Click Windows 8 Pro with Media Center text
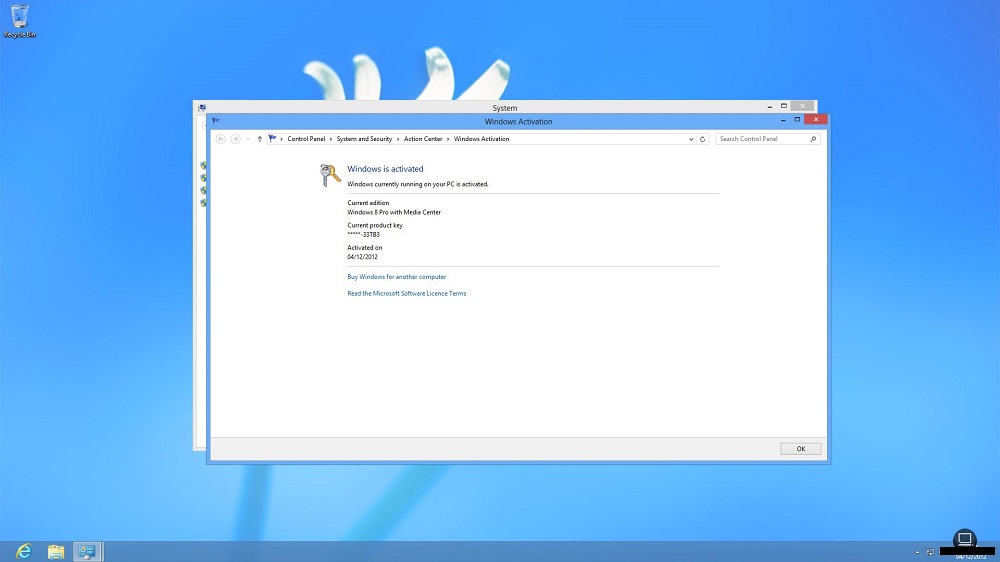The width and height of the screenshot is (1000, 562). tap(394, 212)
